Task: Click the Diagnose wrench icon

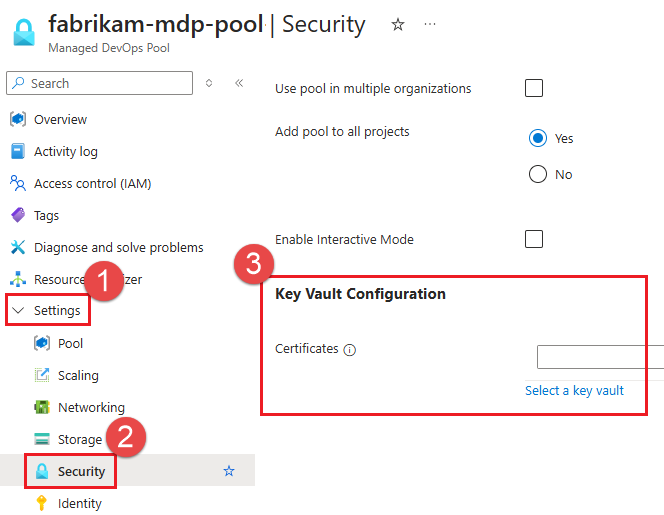Action: pos(18,247)
